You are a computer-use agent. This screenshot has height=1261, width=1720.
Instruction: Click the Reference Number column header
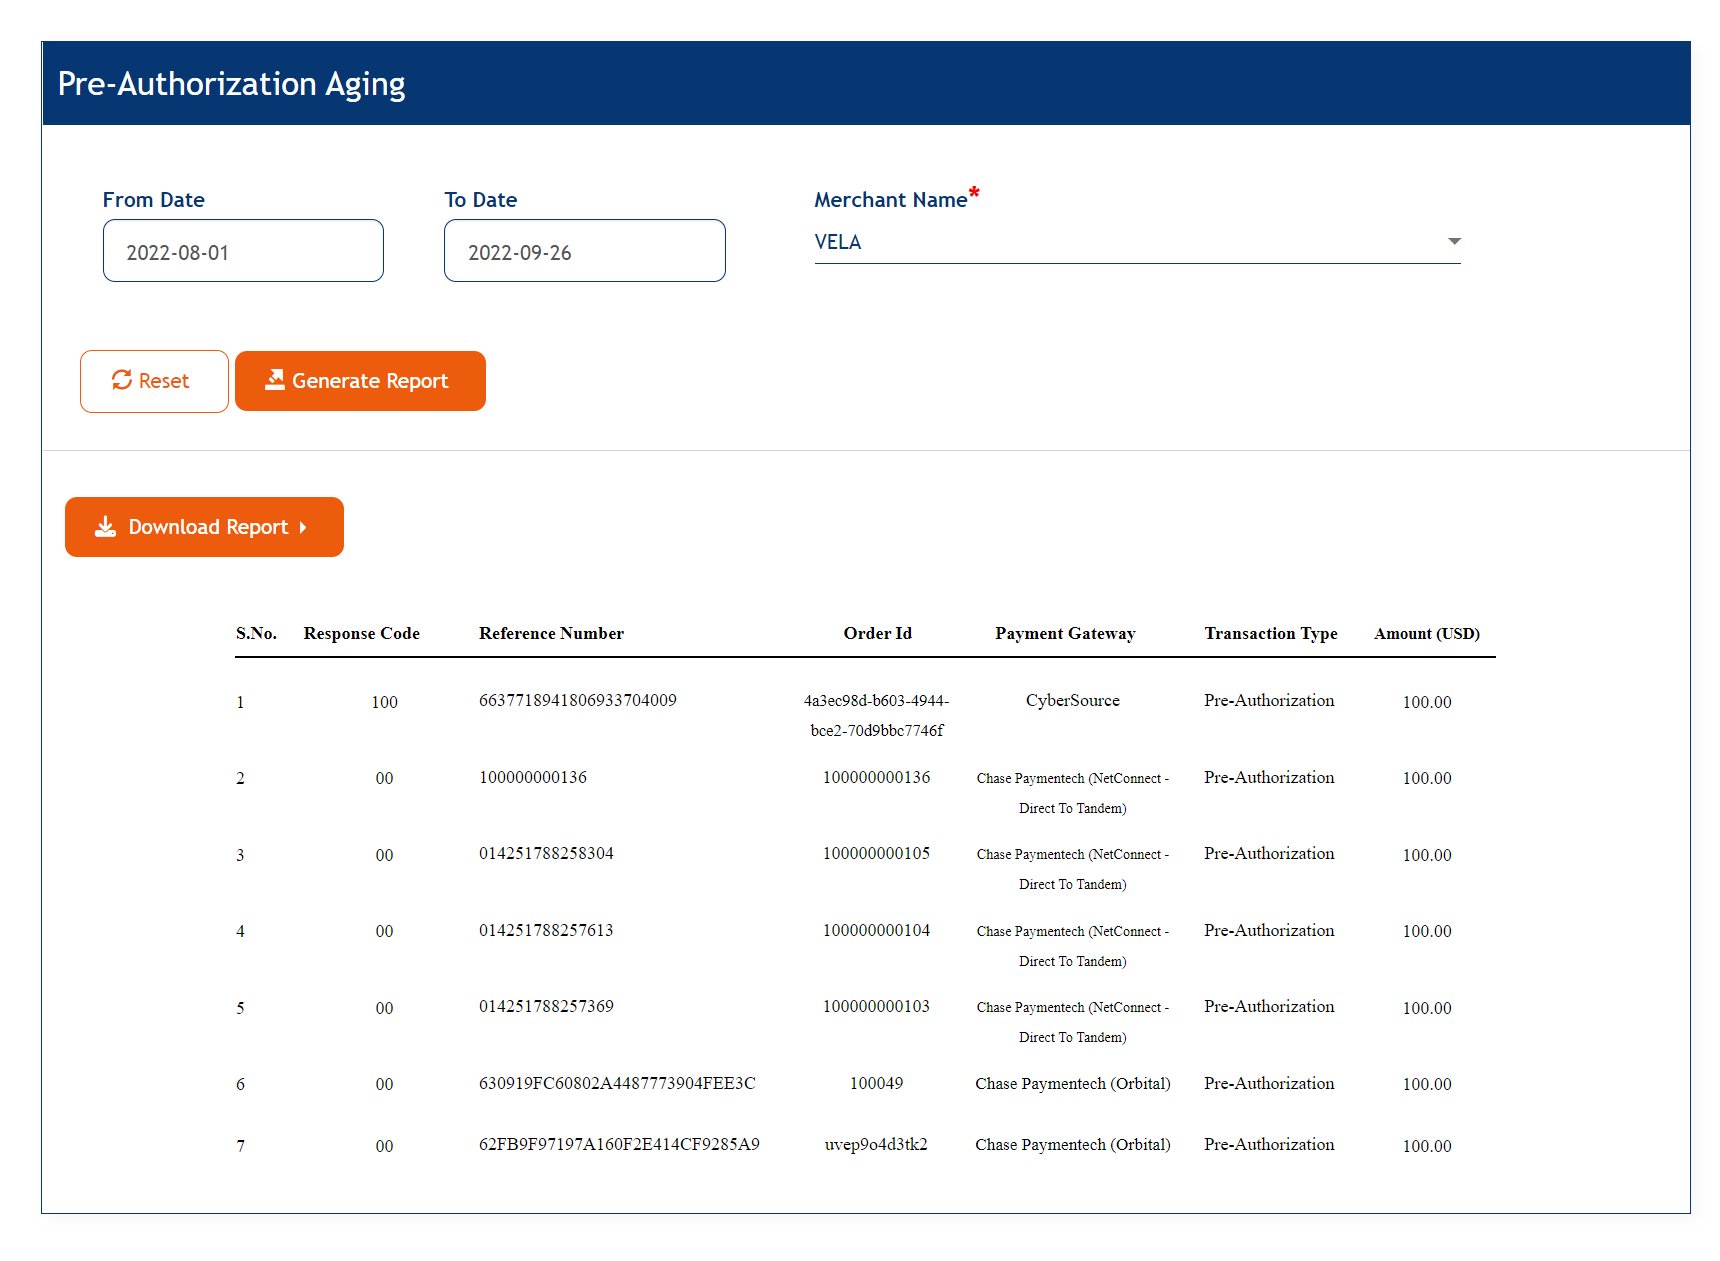coord(551,633)
